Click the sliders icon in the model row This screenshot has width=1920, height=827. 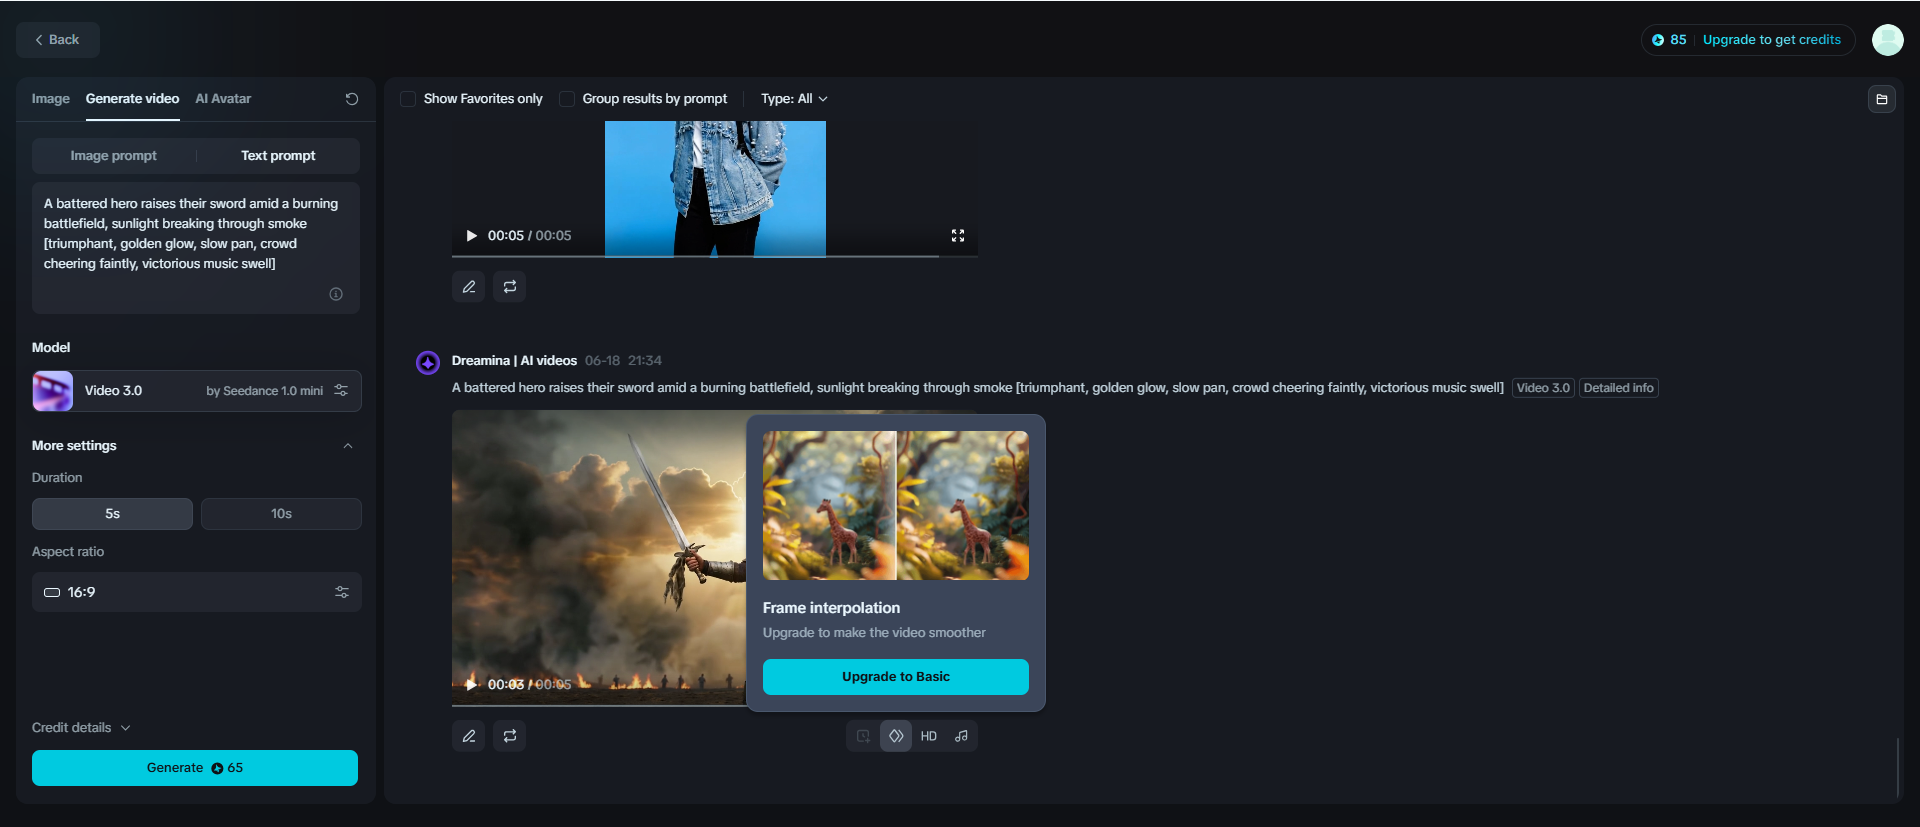pyautogui.click(x=341, y=391)
